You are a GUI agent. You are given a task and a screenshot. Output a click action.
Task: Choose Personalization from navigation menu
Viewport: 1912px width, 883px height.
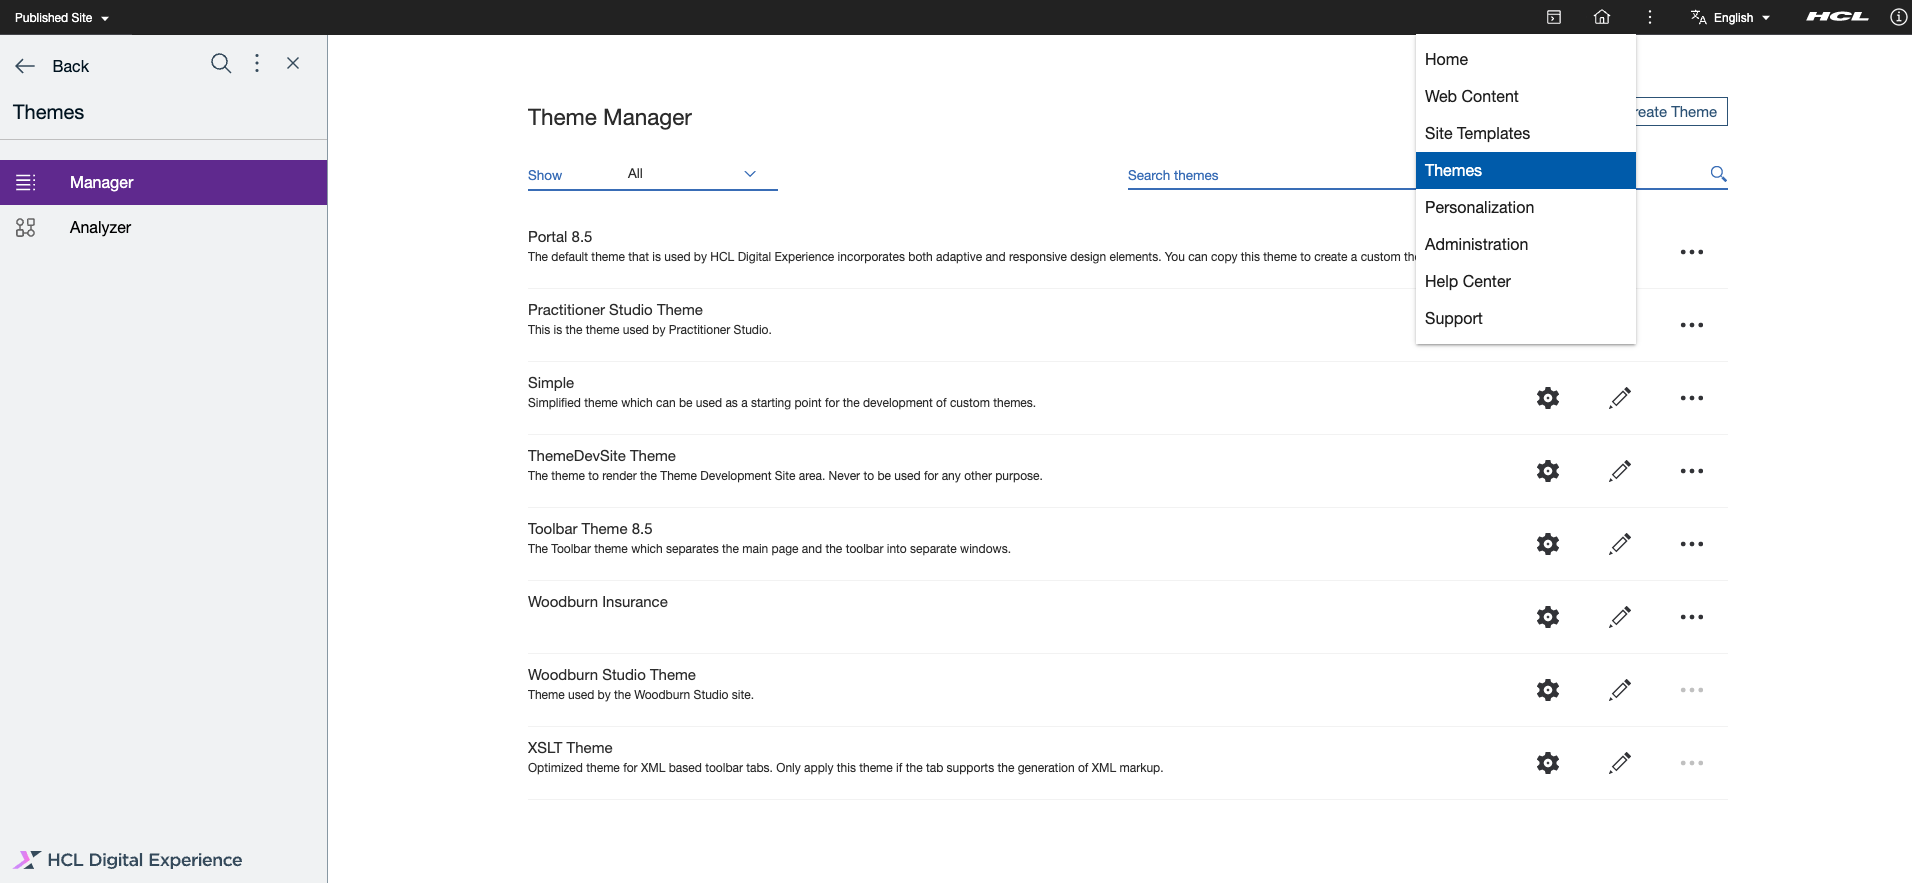[x=1526, y=207]
